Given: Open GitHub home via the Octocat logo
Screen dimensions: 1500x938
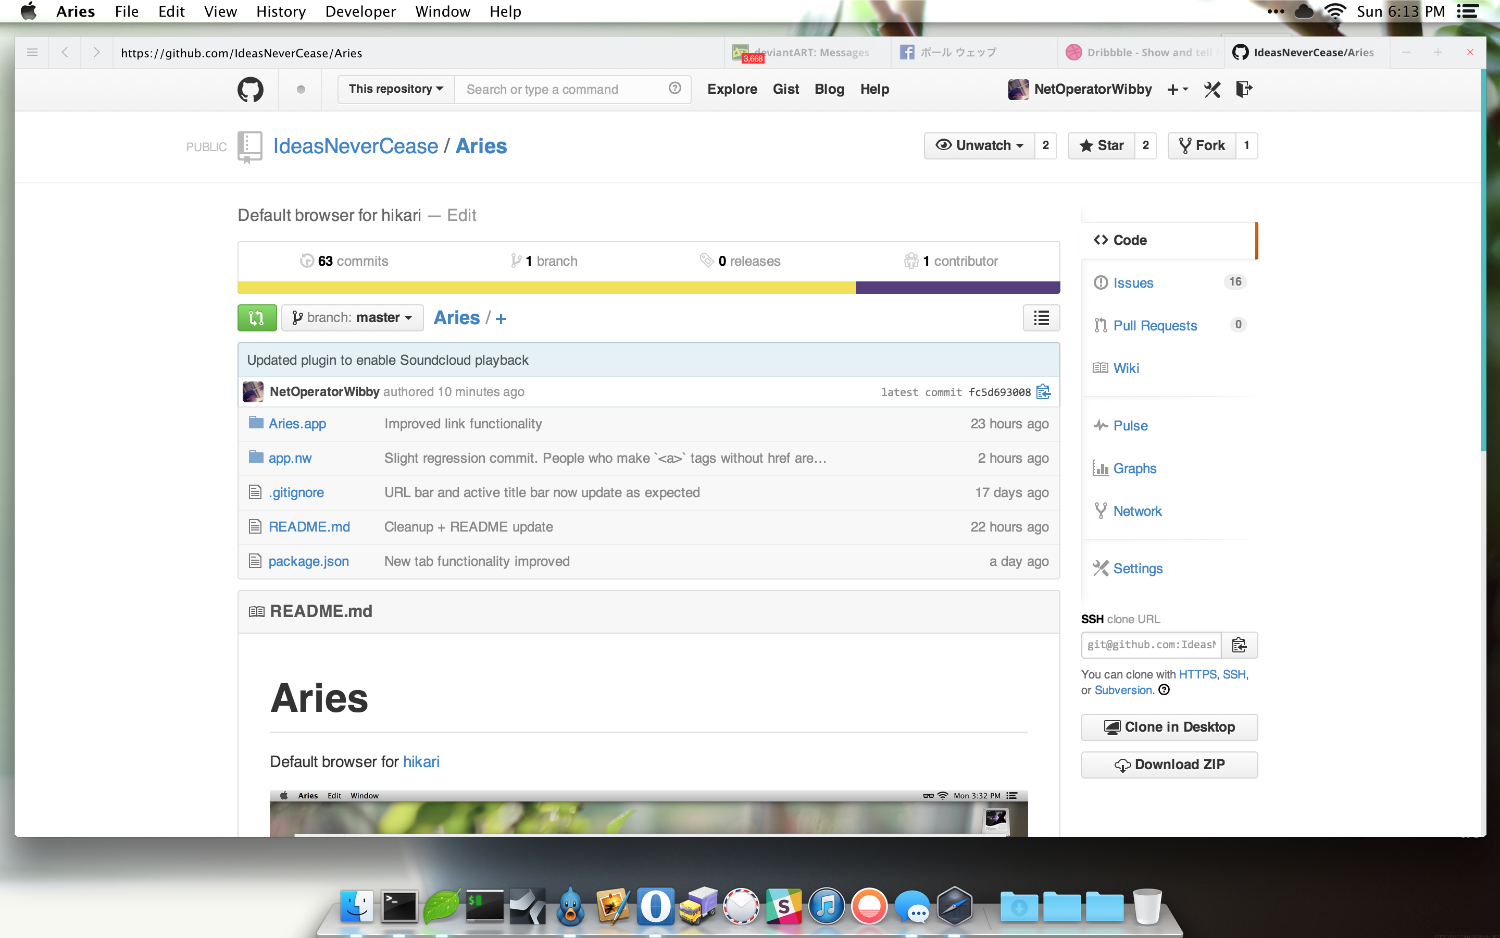Looking at the screenshot, I should click(250, 89).
